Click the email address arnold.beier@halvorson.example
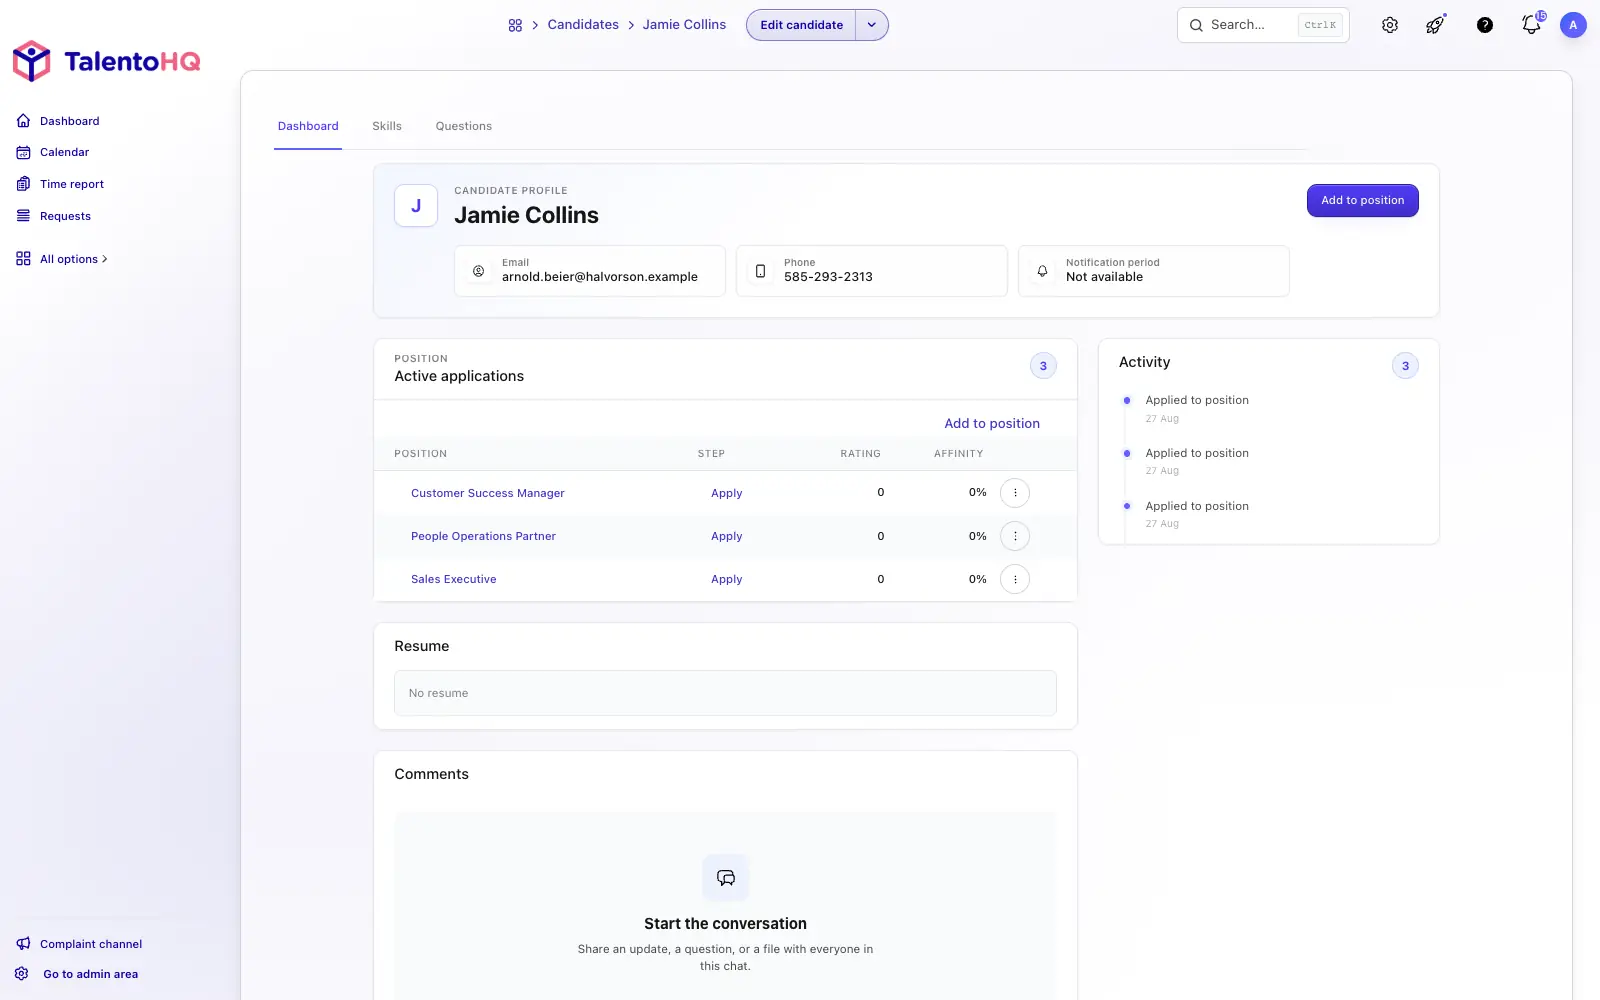 pyautogui.click(x=599, y=277)
